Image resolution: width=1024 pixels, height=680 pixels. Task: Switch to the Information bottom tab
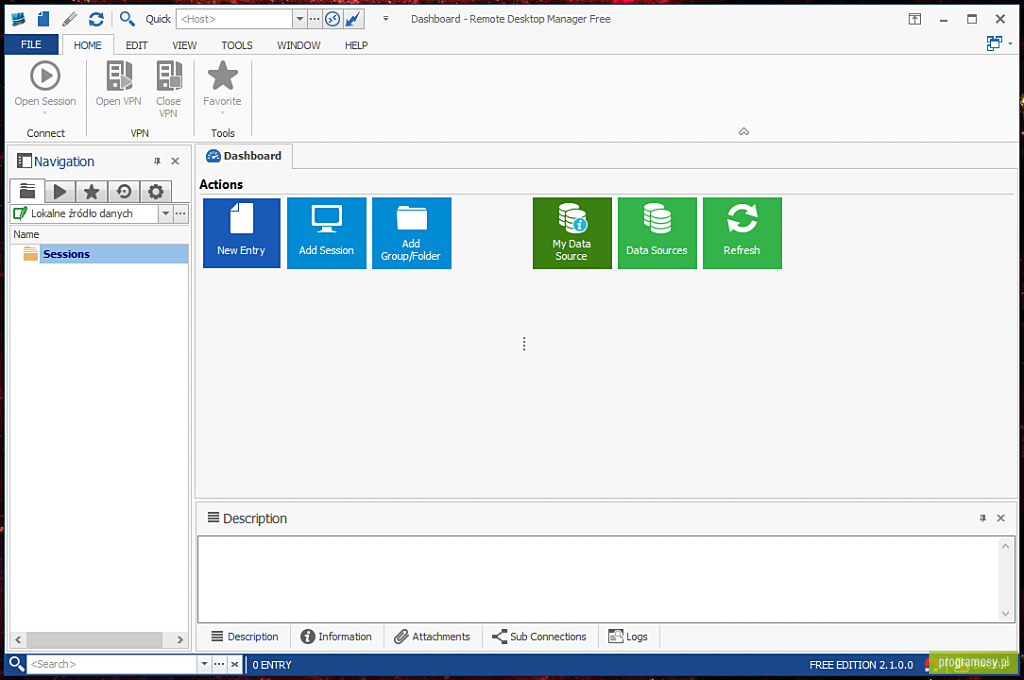click(336, 636)
